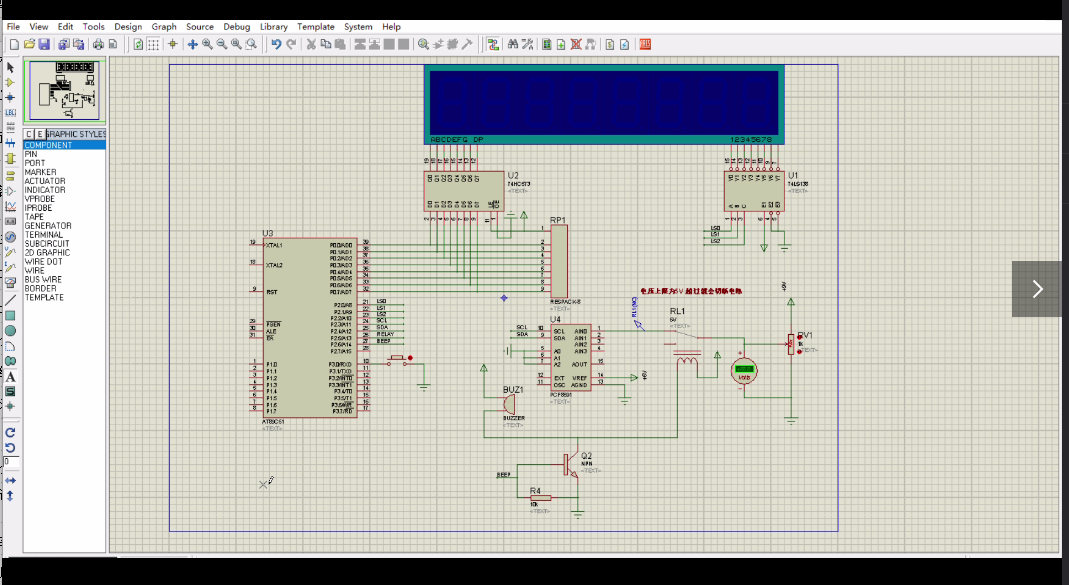This screenshot has width=1069, height=585.
Task: Click the Save floppy disk icon
Action: click(44, 44)
